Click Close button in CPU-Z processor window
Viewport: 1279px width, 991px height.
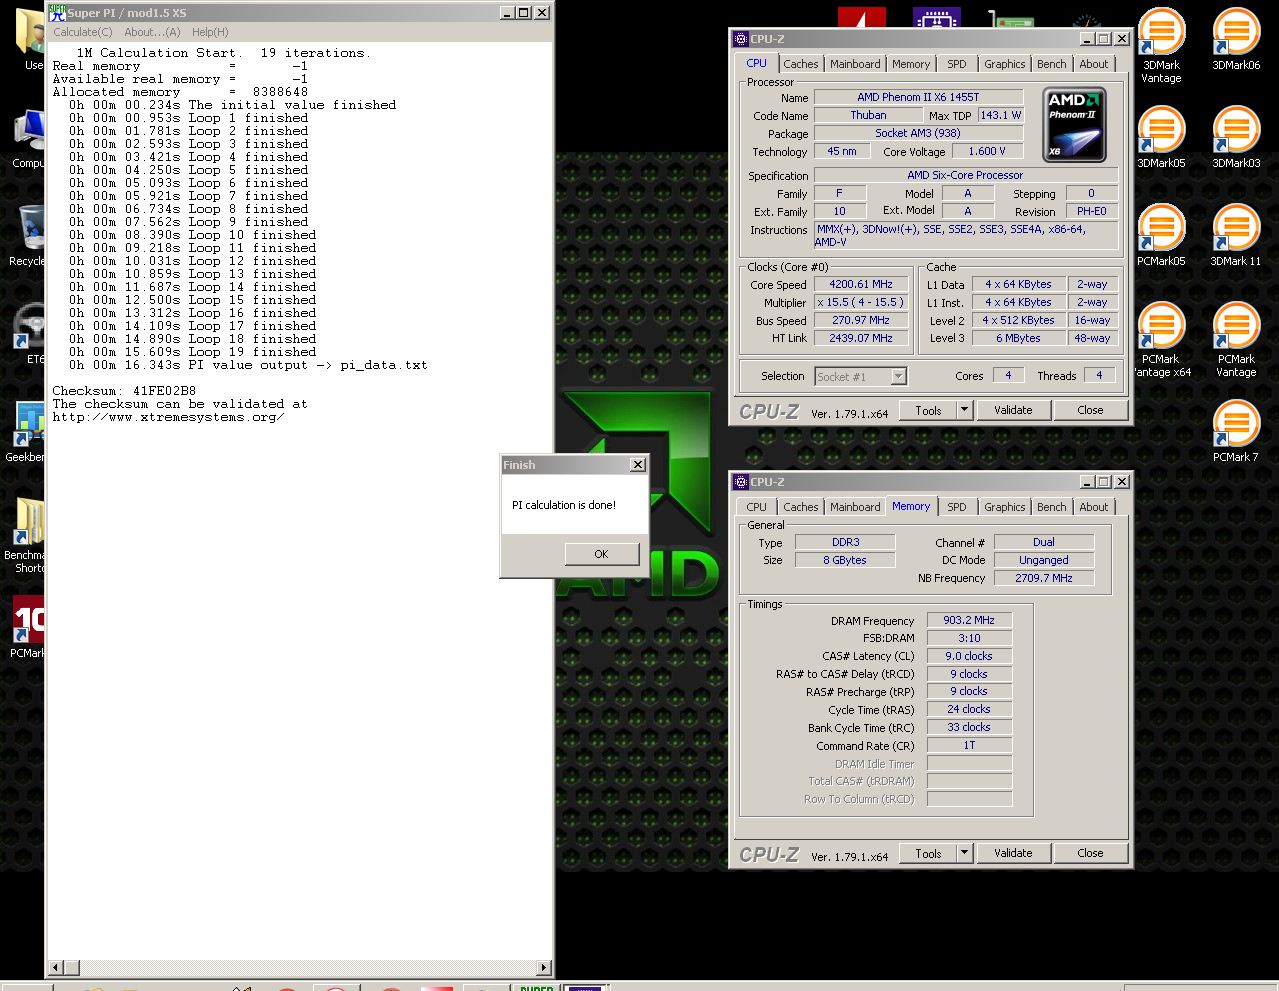pos(1090,410)
